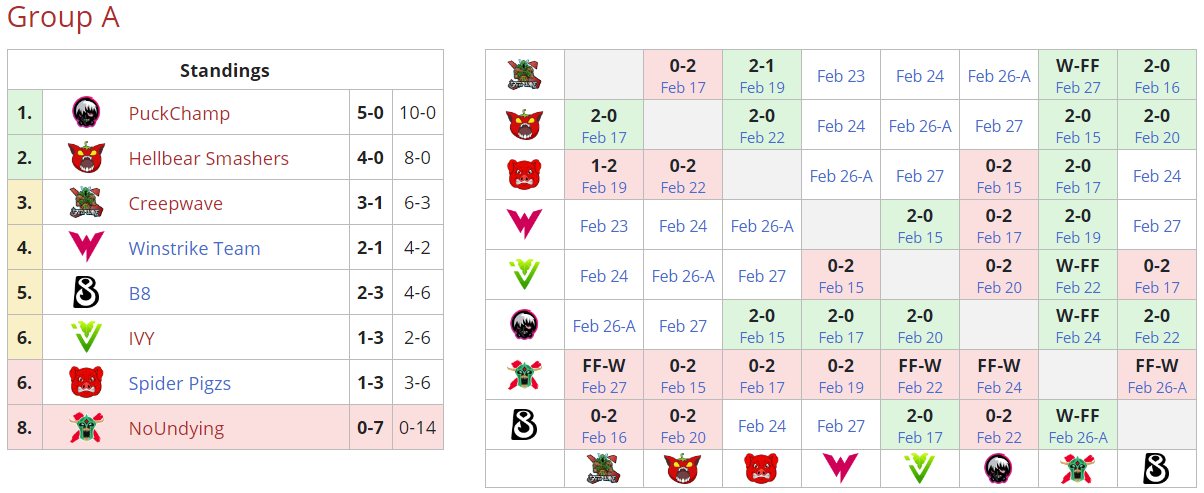Open the PuckChamp team name link
The width and height of the screenshot is (1204, 493).
[179, 114]
